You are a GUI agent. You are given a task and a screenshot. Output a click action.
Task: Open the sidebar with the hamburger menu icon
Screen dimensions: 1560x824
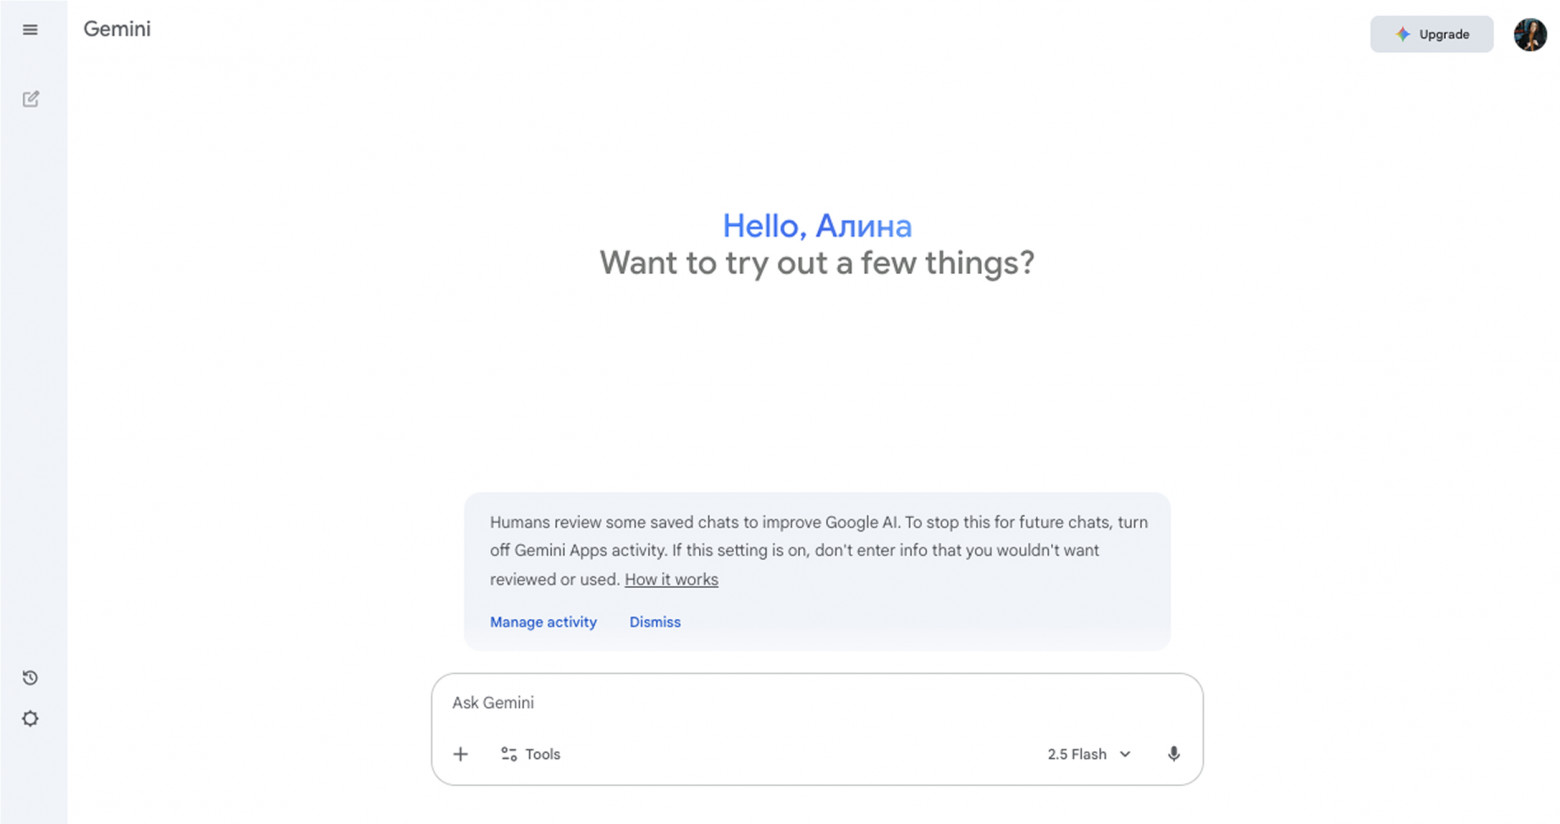tap(30, 29)
